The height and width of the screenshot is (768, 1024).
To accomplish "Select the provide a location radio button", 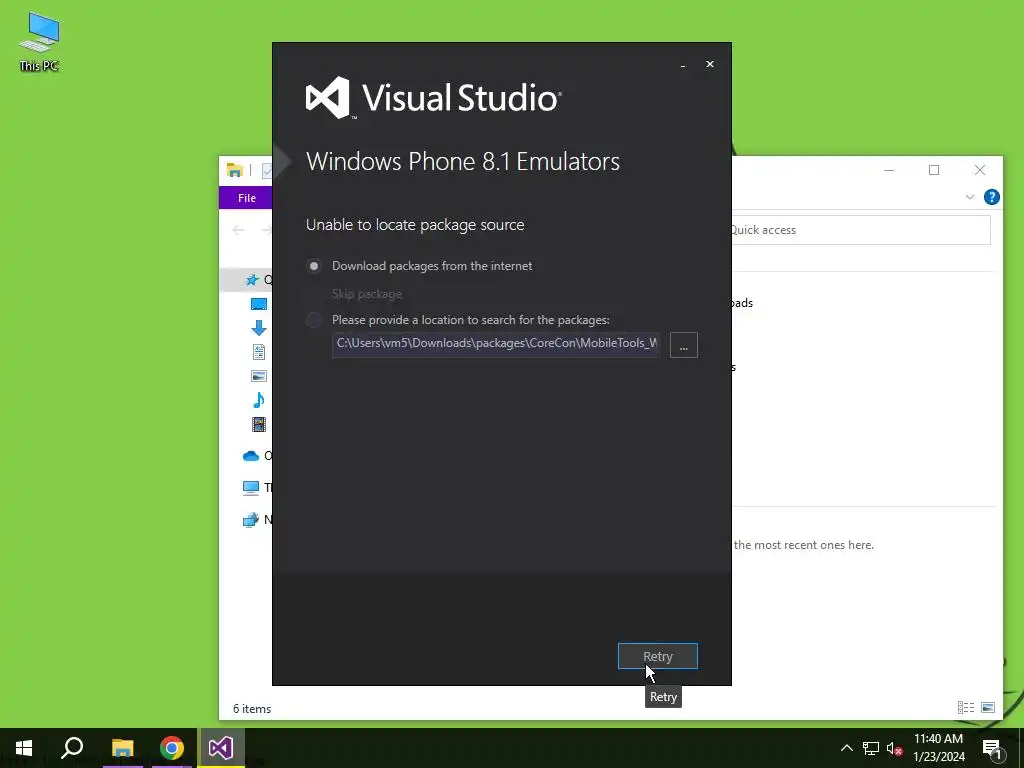I will (x=314, y=320).
